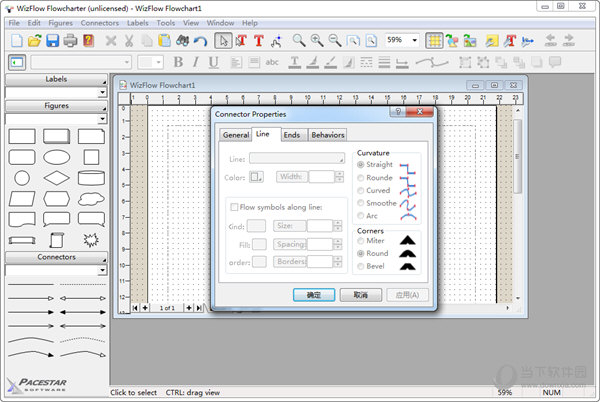Open the Tools menu
Screen dimensions: 600x402
[x=166, y=23]
